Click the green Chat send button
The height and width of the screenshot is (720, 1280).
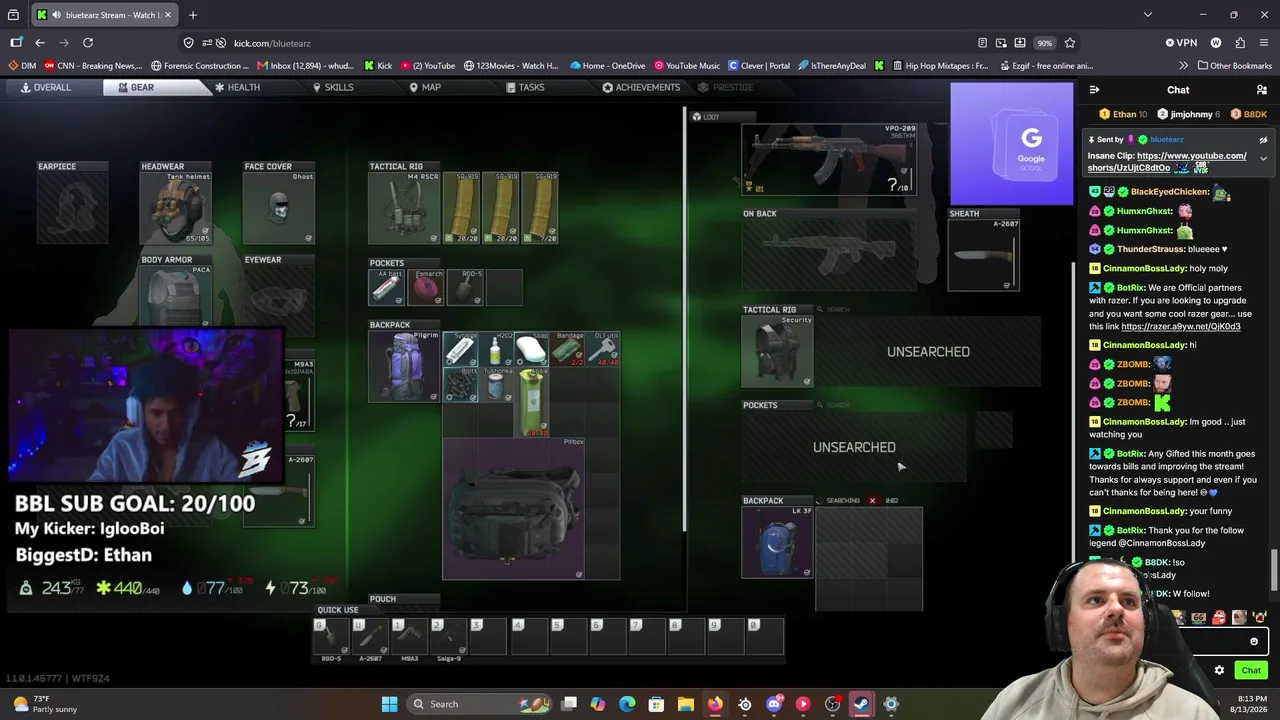(1251, 670)
